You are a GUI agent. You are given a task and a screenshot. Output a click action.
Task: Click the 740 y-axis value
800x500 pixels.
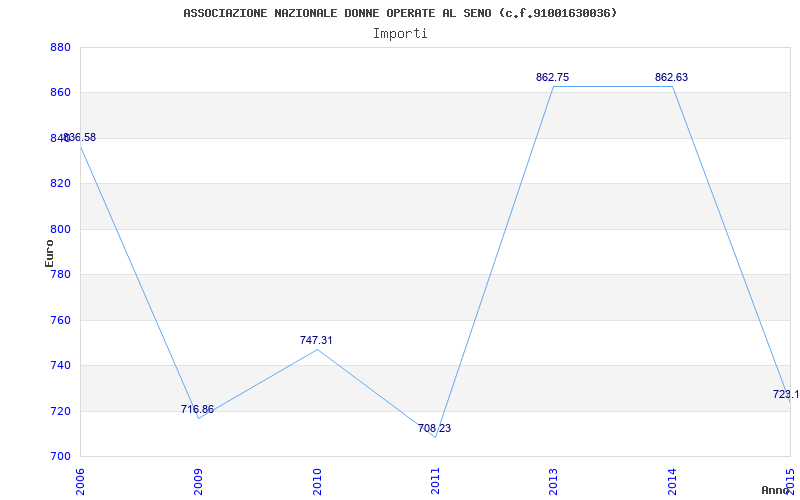click(60, 366)
